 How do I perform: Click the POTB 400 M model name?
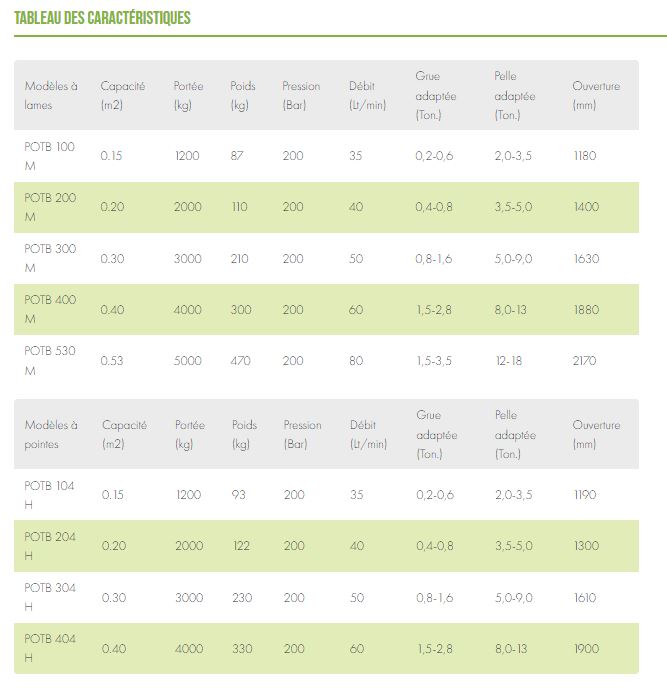coord(49,309)
